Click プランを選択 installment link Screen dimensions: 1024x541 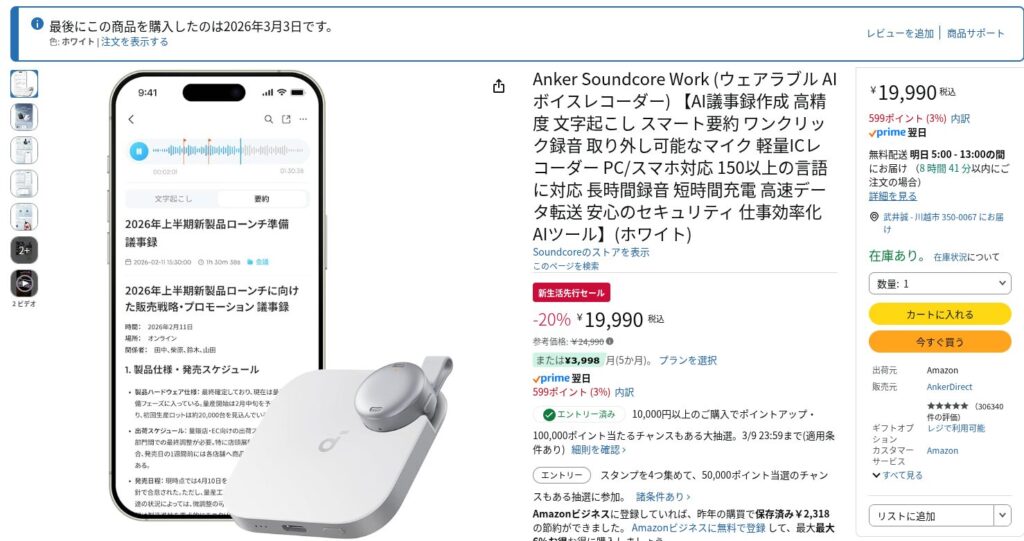coord(688,360)
